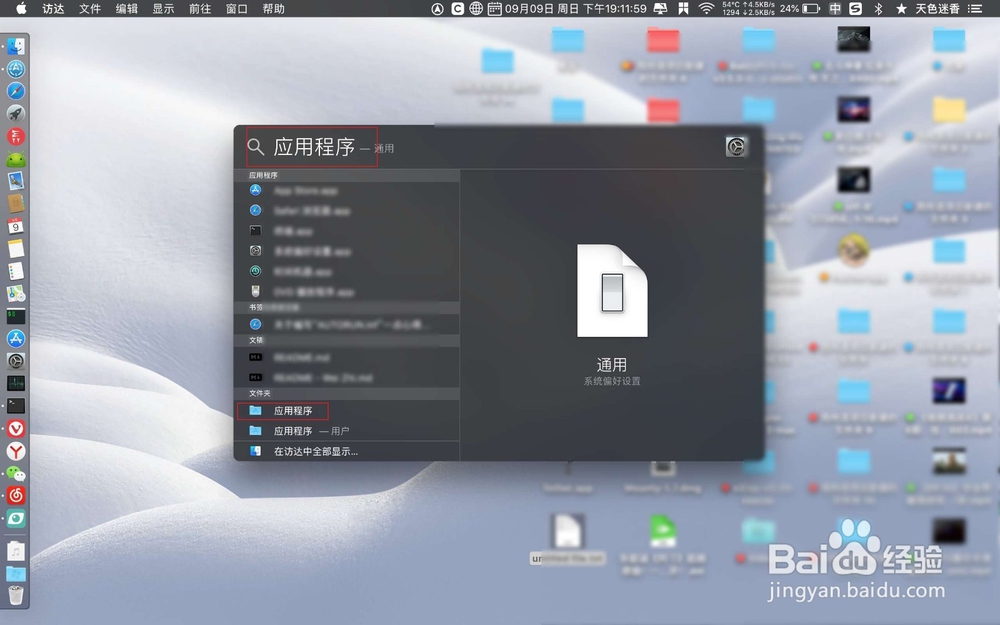Open the 窗口 menu
The width and height of the screenshot is (1000, 625).
point(237,8)
